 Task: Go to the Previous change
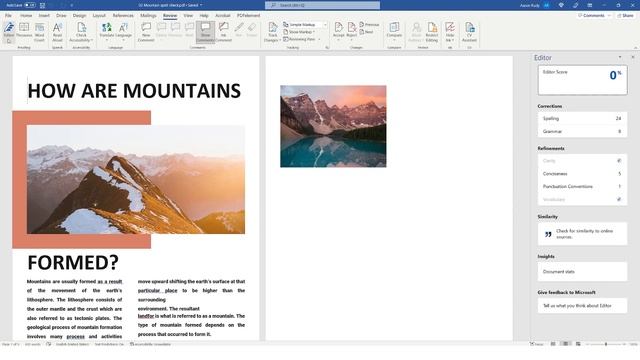coord(369,24)
